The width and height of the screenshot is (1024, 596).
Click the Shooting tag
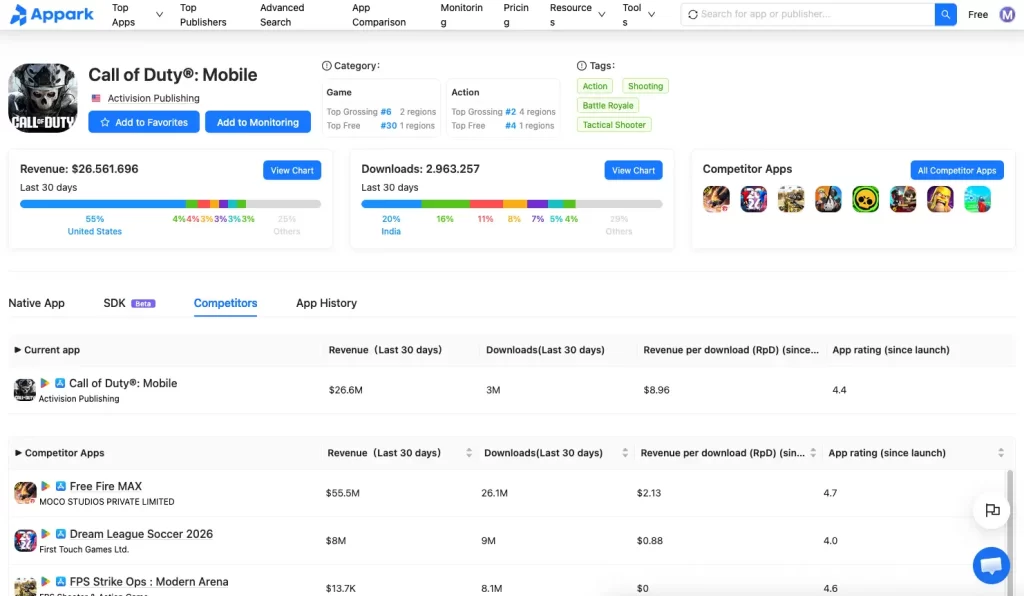pos(645,86)
